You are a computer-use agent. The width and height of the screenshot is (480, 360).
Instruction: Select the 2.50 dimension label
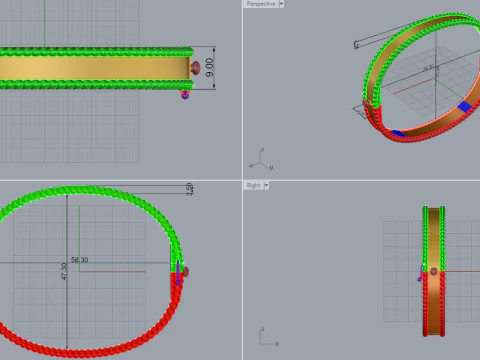pos(190,189)
